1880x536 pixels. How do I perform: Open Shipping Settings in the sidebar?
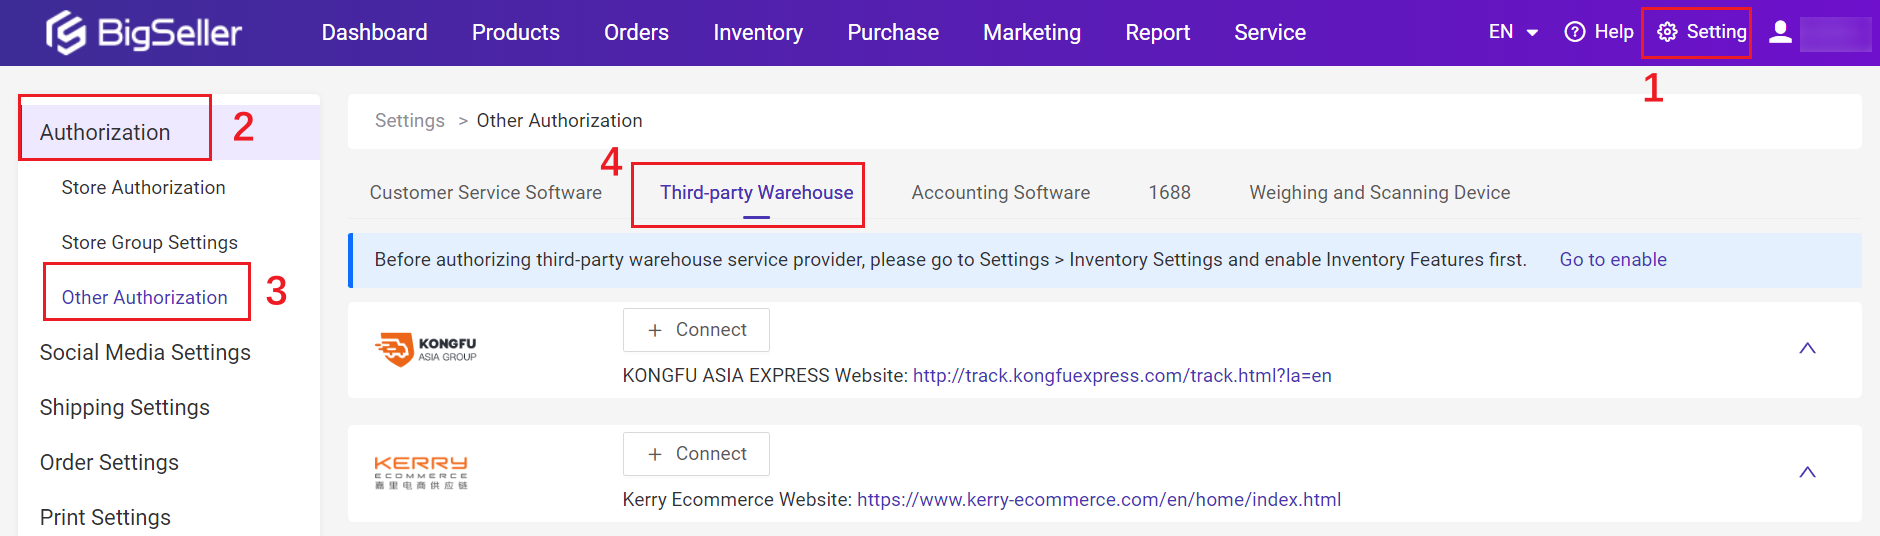pos(124,408)
